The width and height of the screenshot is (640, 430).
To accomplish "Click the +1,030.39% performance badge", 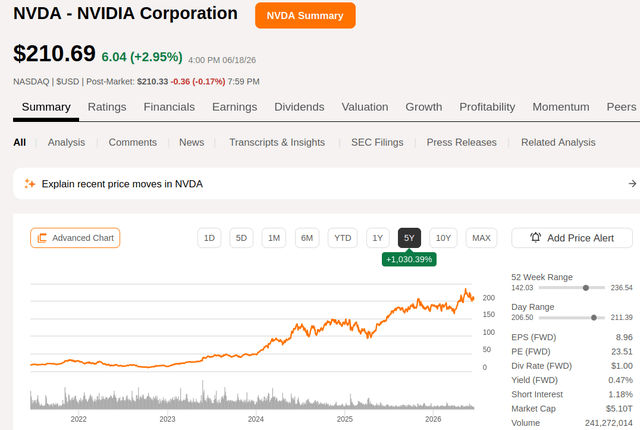I will (409, 259).
